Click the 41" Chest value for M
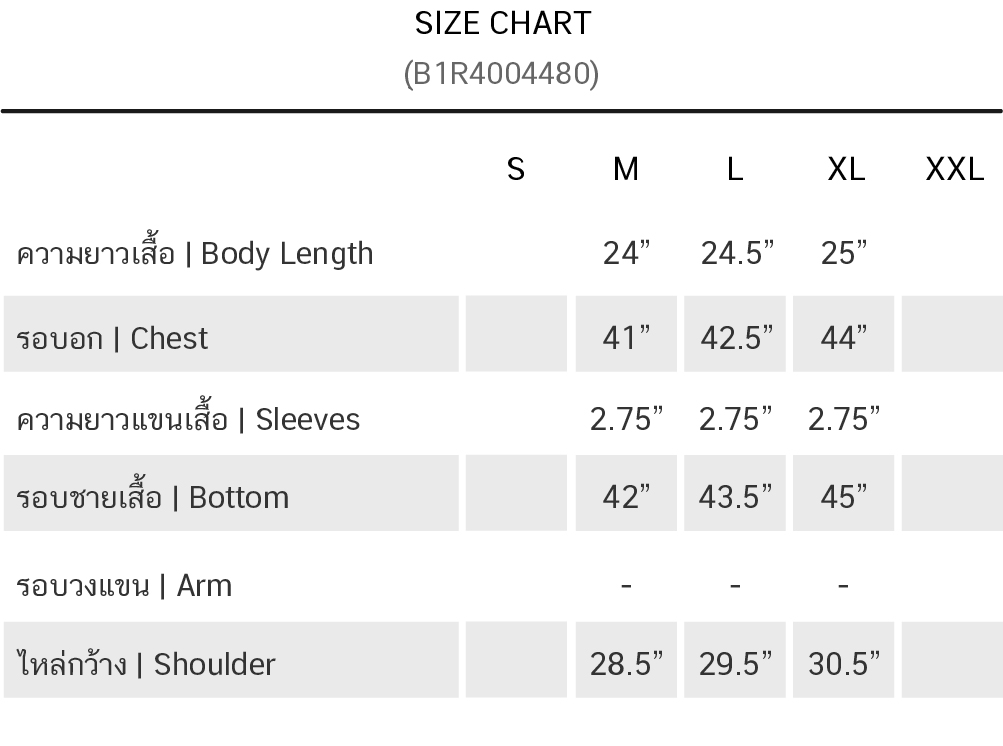The width and height of the screenshot is (1003, 746). pyautogui.click(x=626, y=338)
